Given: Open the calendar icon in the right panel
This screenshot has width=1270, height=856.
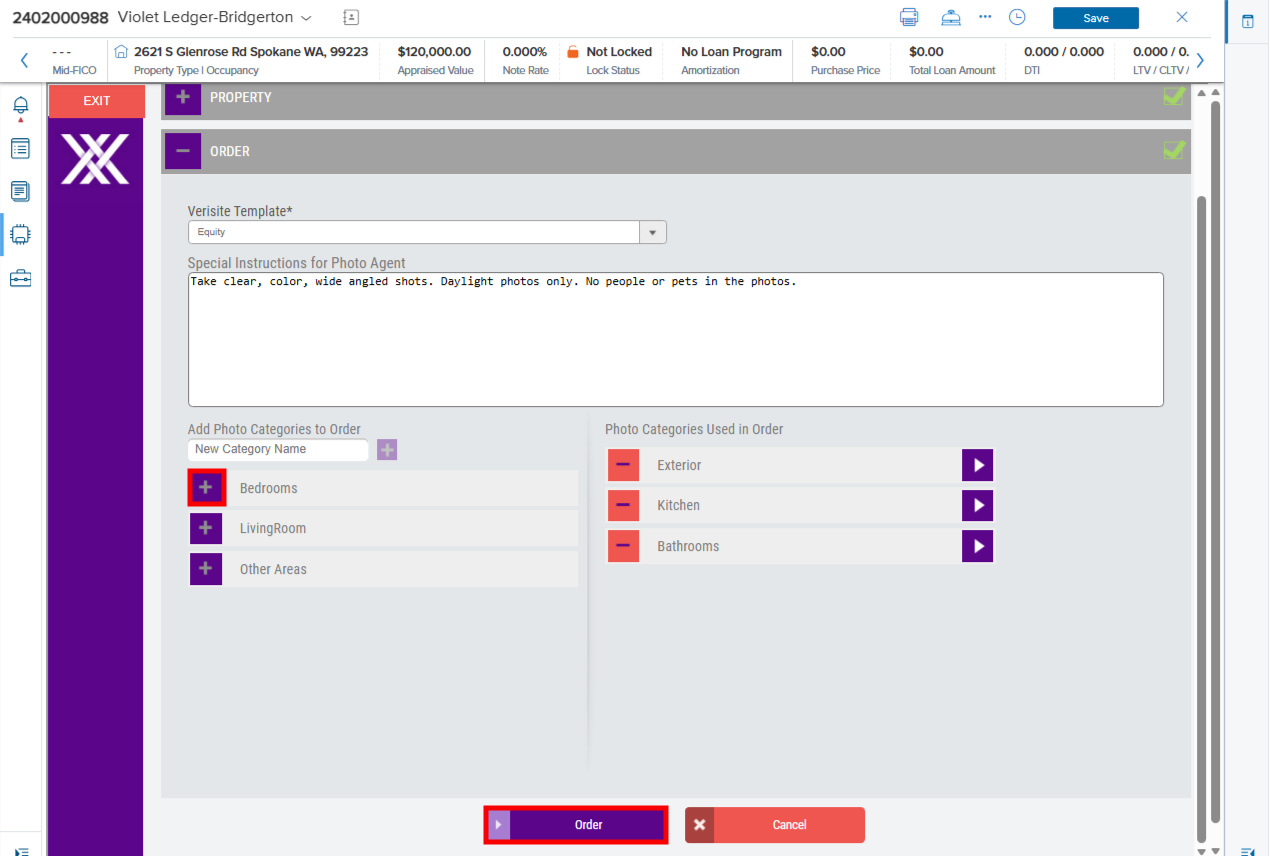Looking at the screenshot, I should click(x=1248, y=21).
